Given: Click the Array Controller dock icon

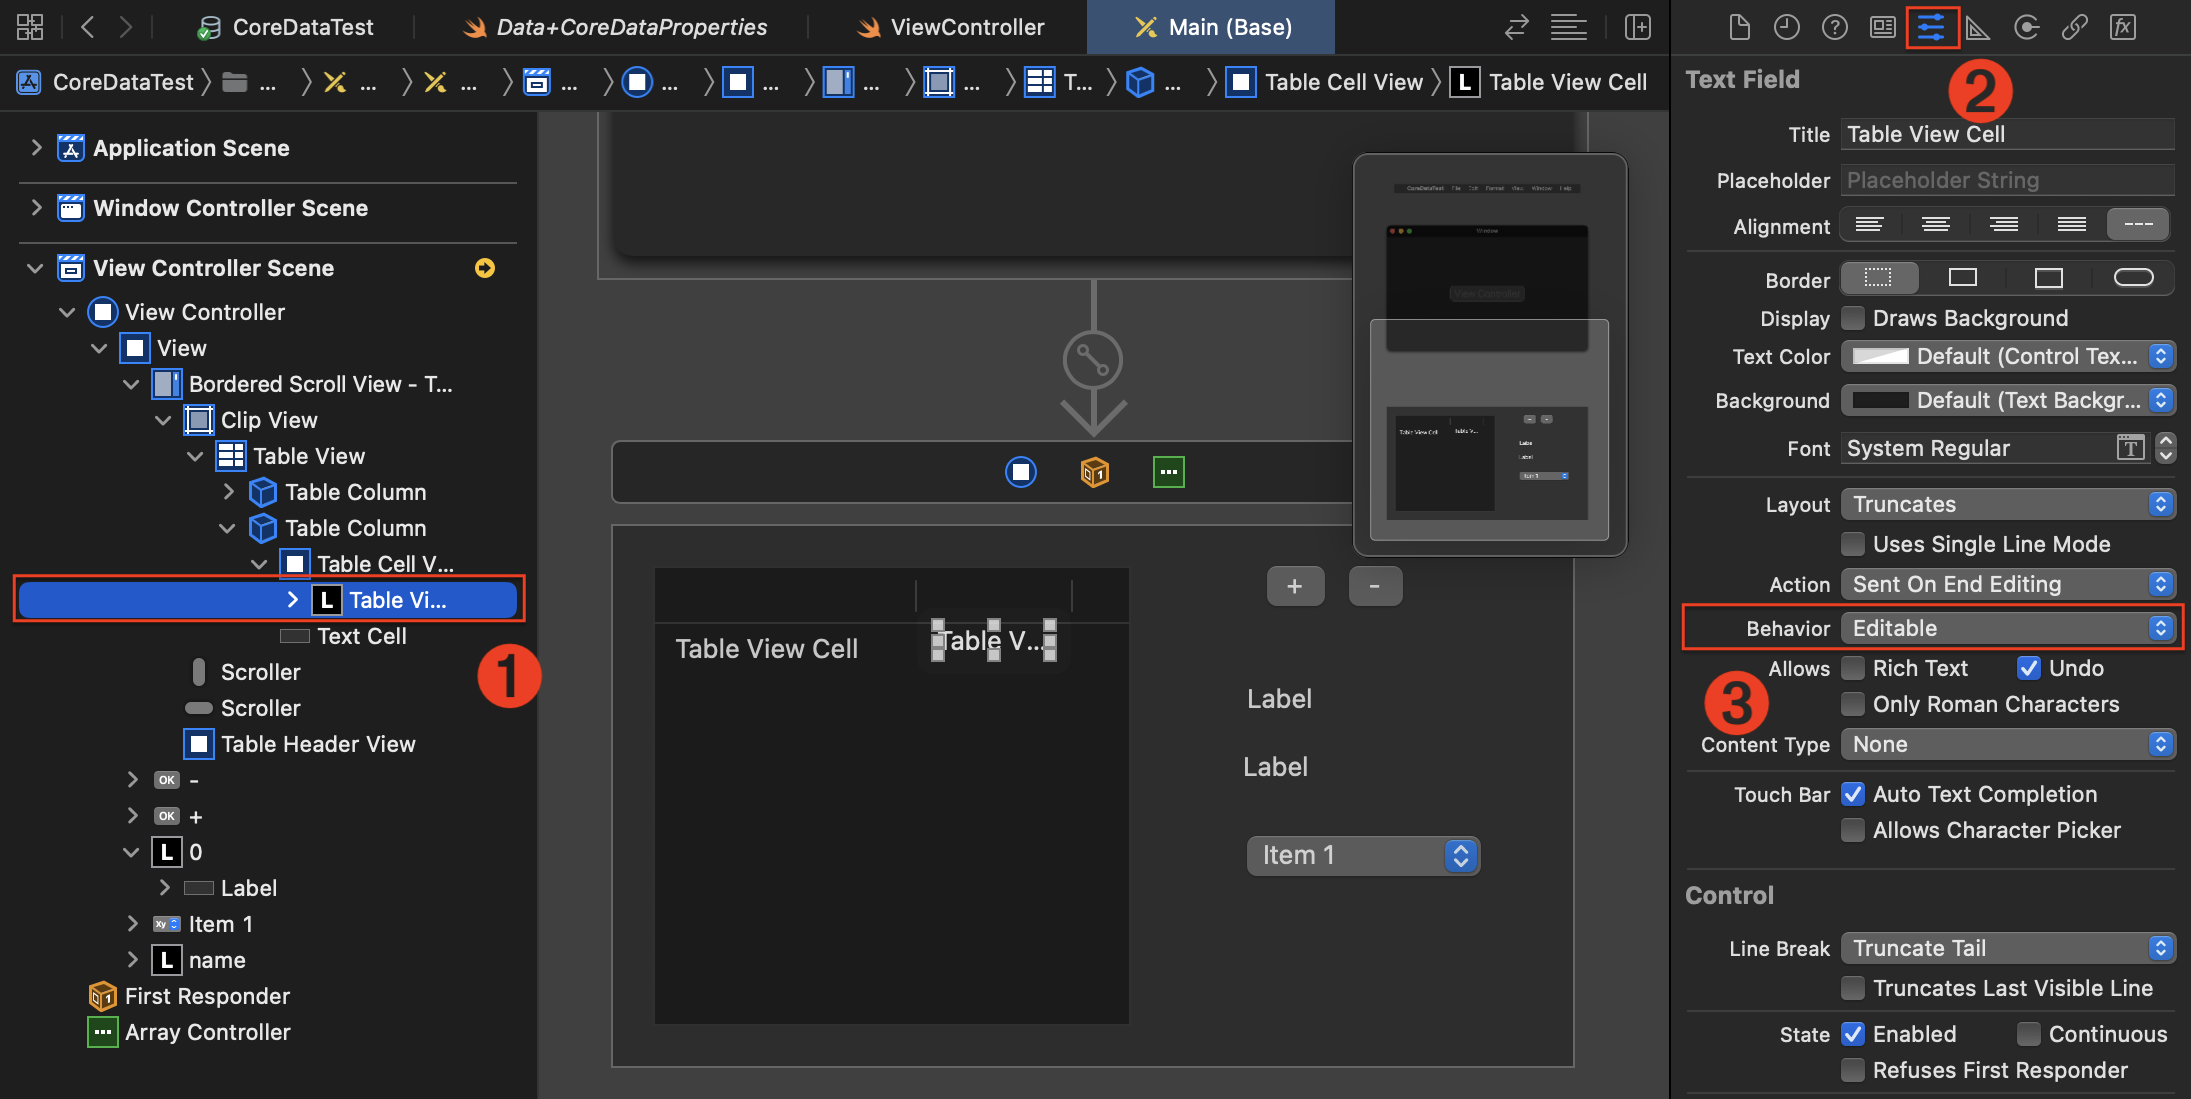Looking at the screenshot, I should point(1168,472).
